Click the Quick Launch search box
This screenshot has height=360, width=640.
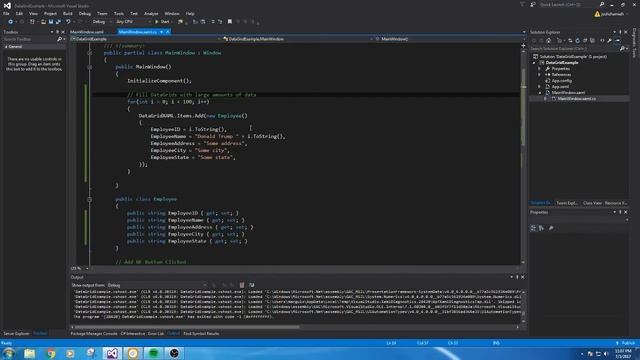569,4
